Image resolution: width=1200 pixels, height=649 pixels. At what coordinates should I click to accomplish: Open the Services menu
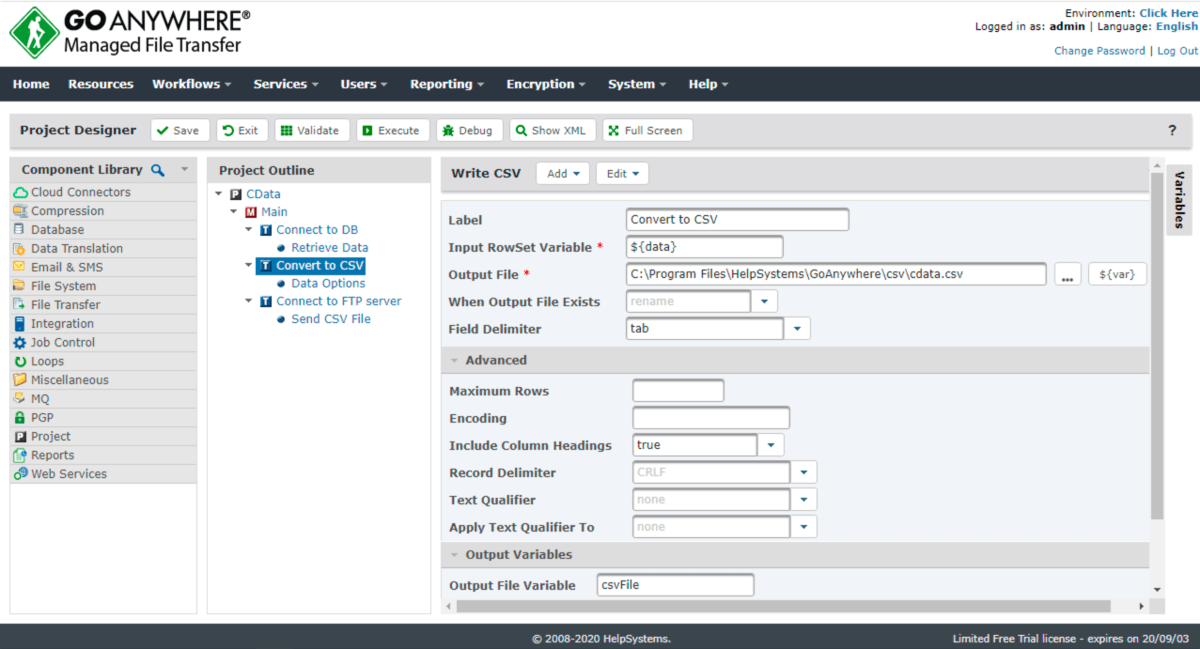point(286,84)
